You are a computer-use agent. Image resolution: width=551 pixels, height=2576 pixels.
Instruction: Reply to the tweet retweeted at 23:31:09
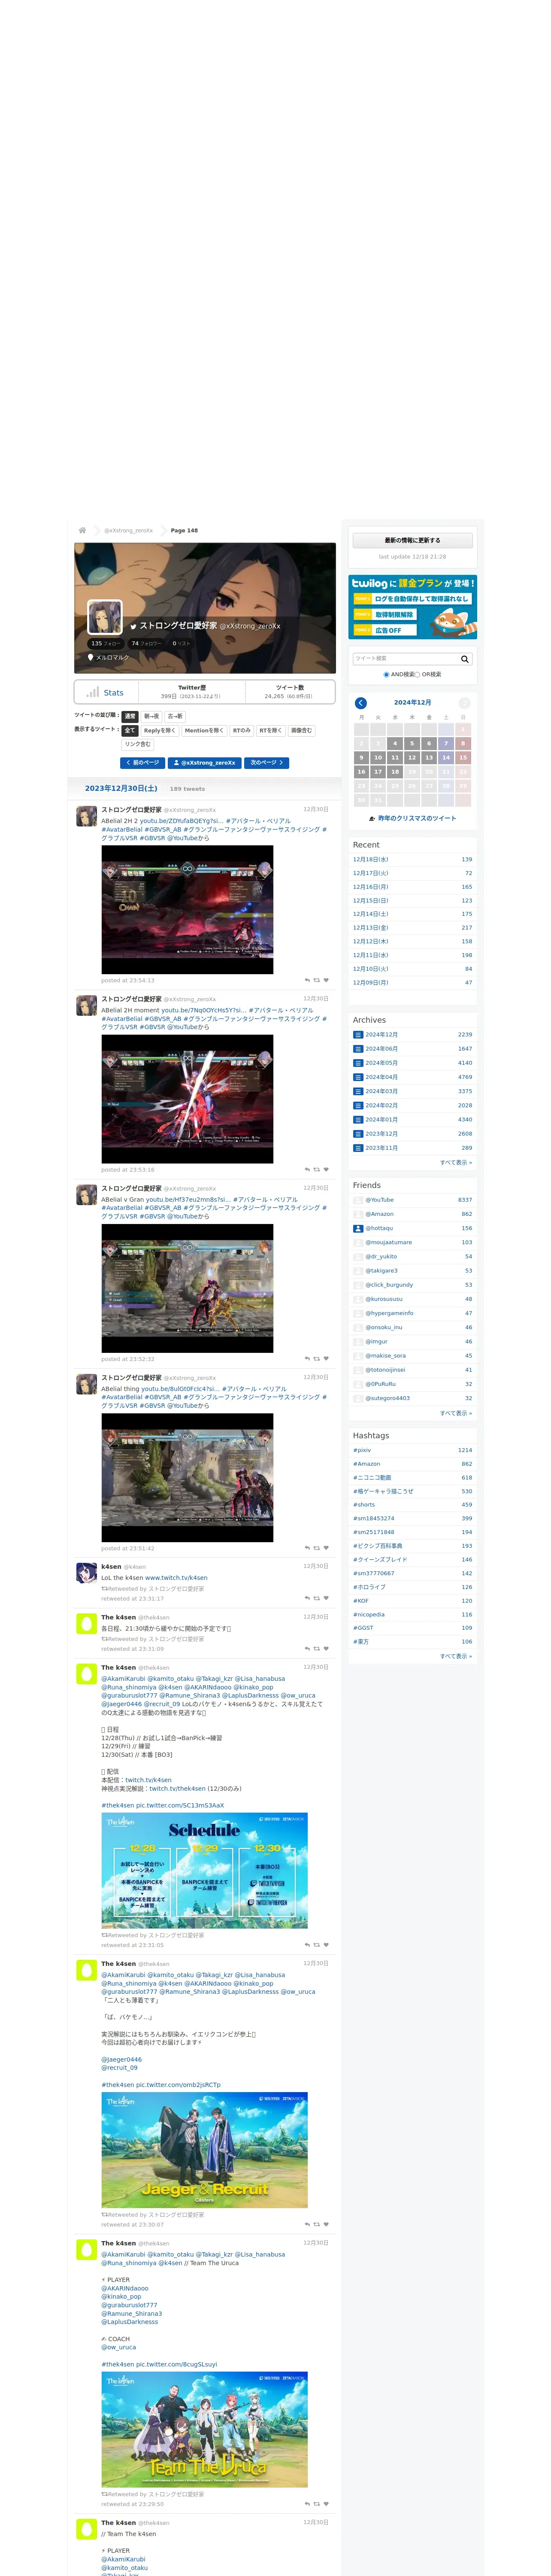(x=307, y=1649)
